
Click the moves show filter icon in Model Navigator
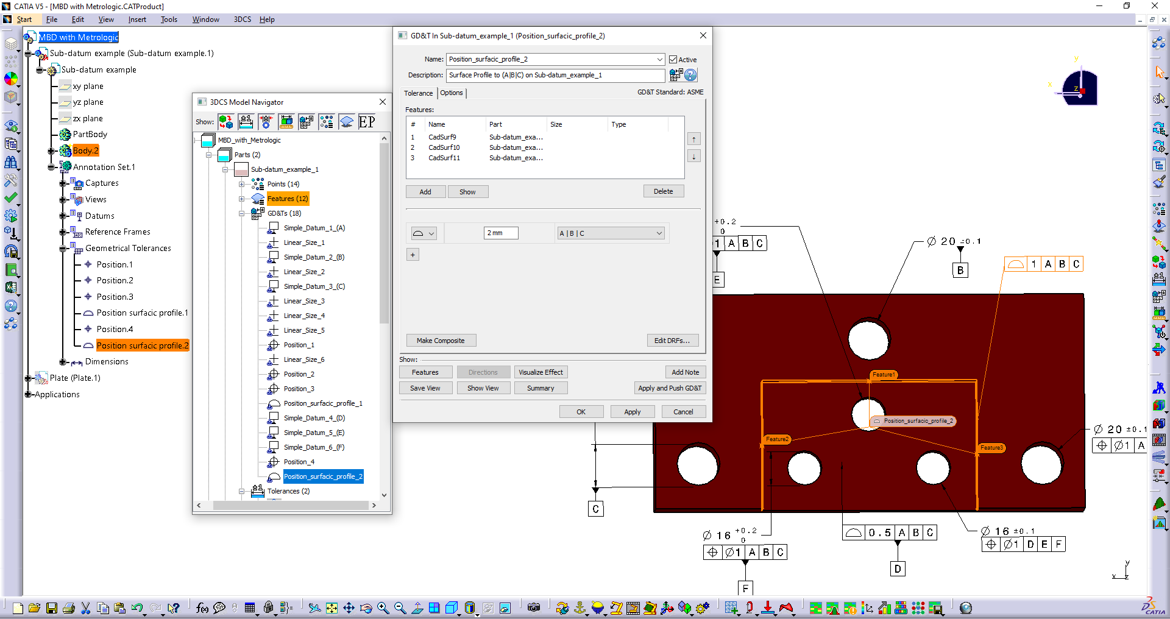click(224, 121)
